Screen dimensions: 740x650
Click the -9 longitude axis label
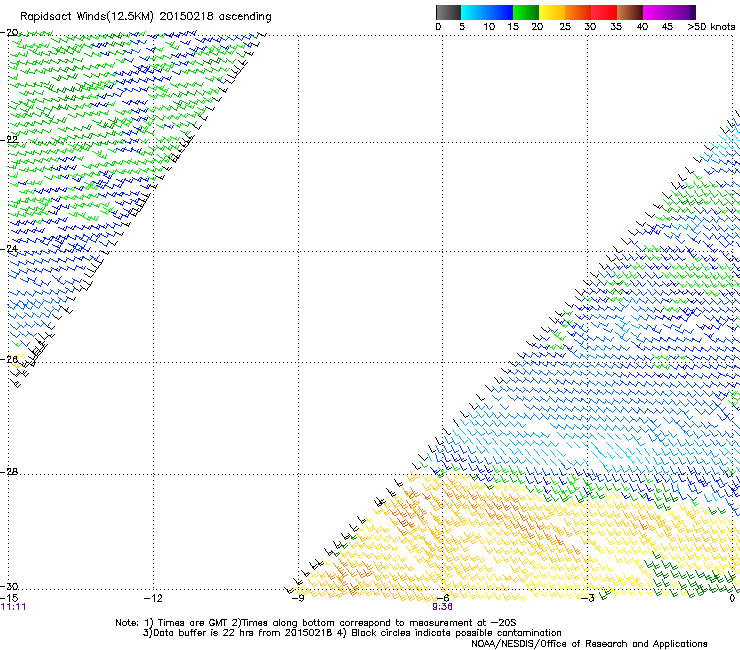pyautogui.click(x=298, y=598)
